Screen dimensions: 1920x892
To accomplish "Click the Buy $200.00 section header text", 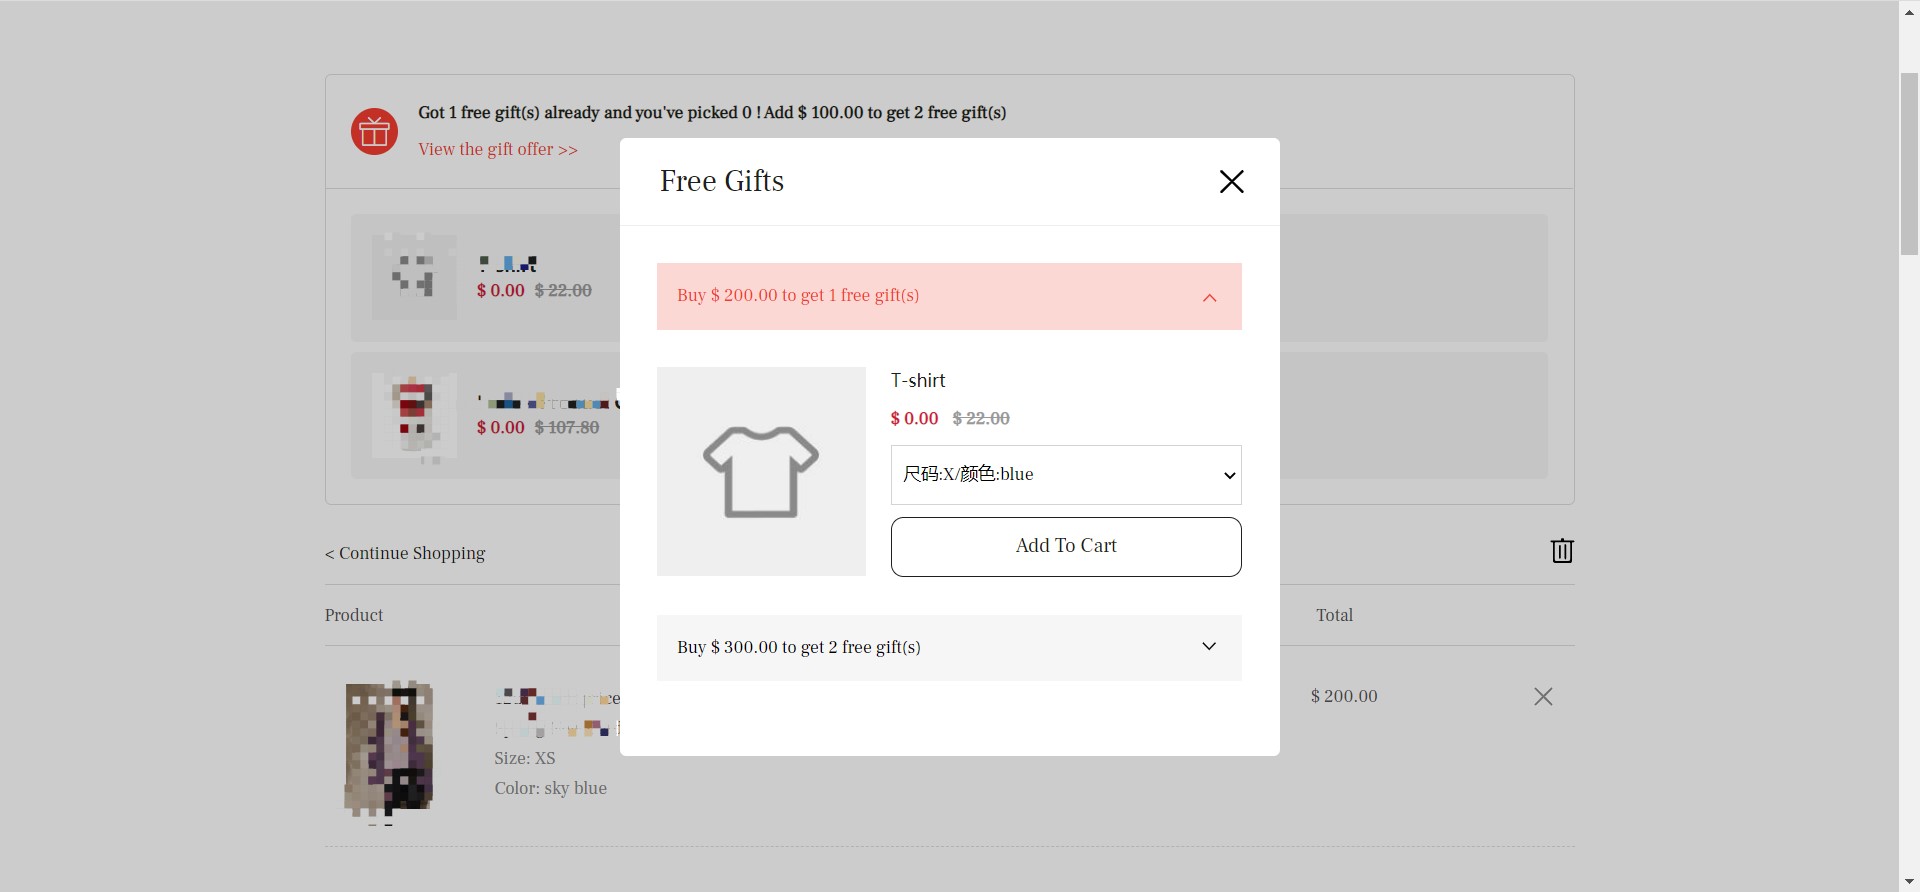I will (798, 296).
